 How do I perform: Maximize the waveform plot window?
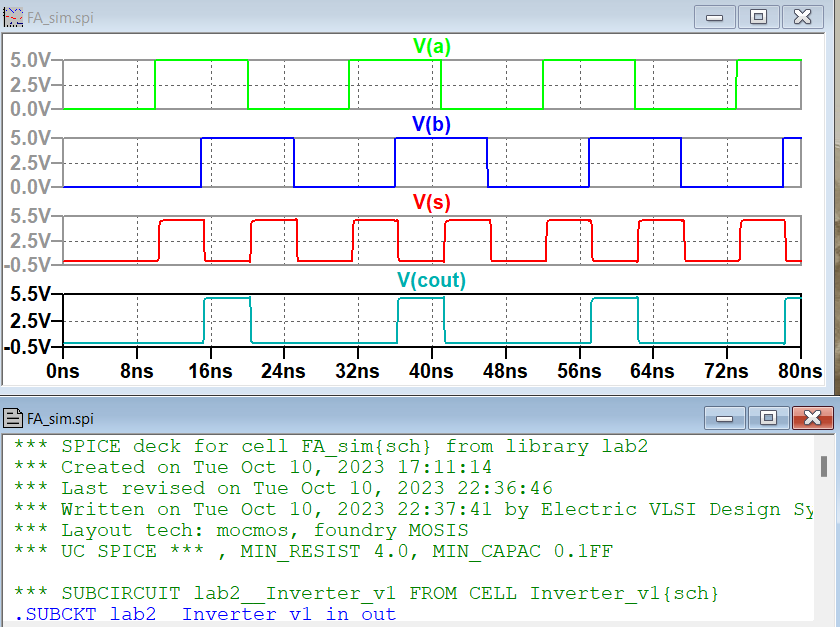pos(758,17)
